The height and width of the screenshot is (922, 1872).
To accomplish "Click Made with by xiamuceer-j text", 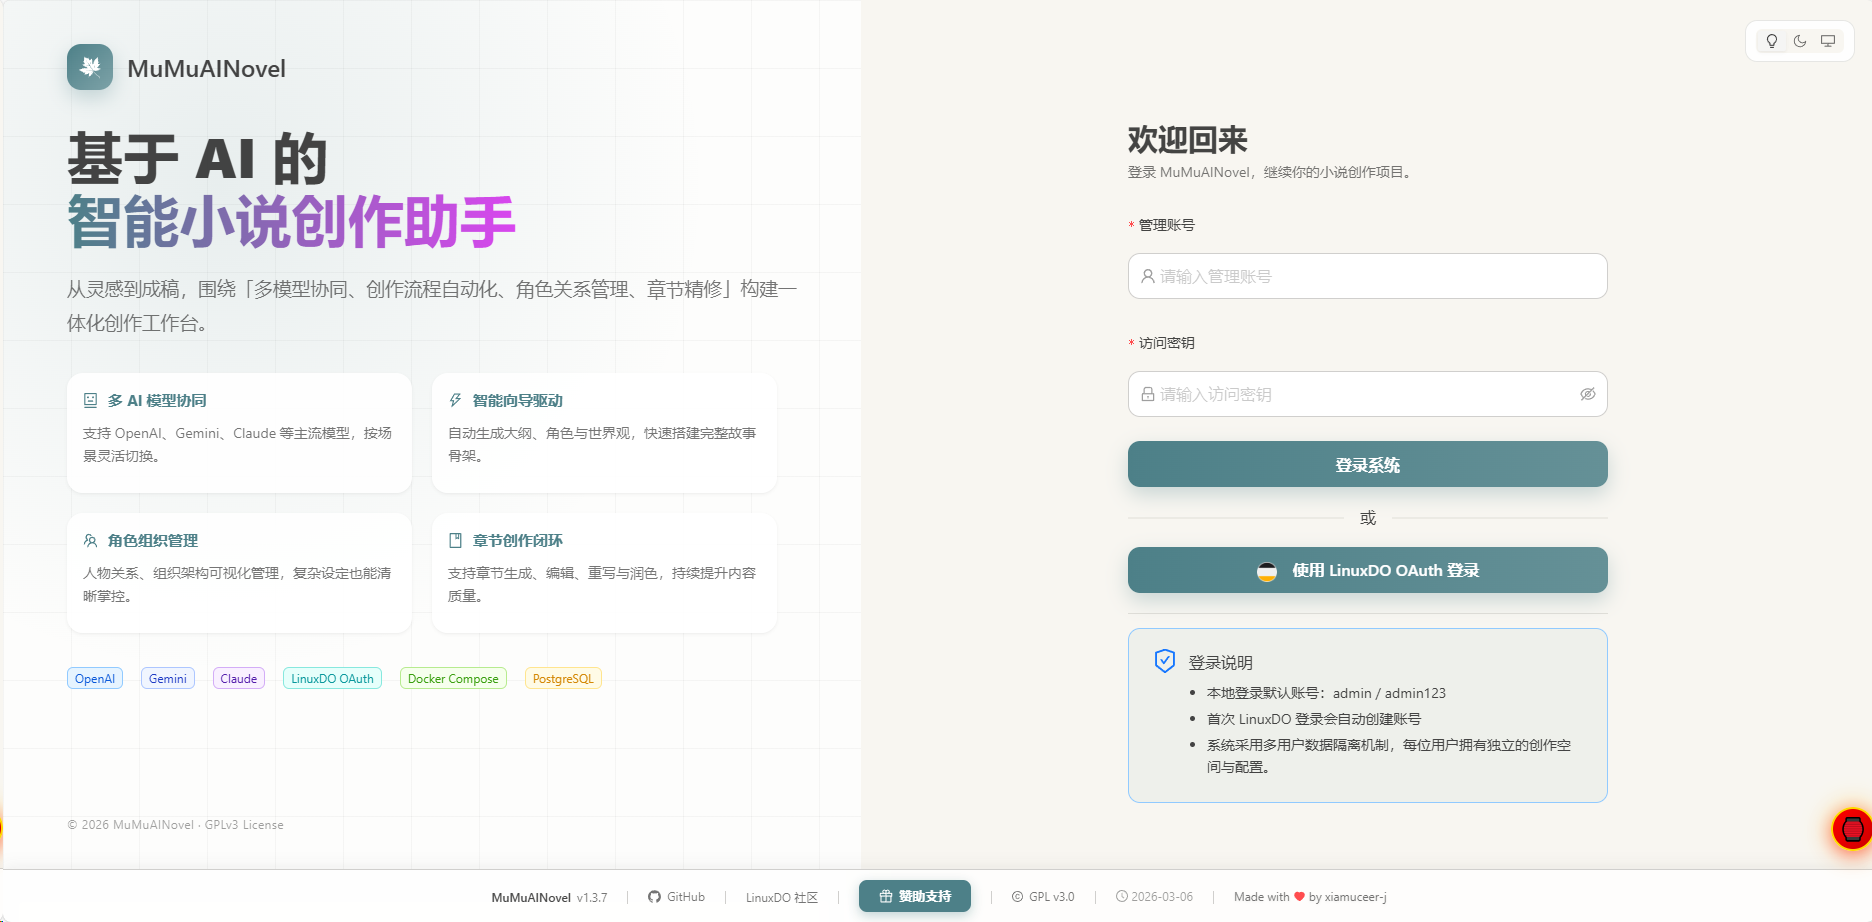I will [x=1310, y=897].
